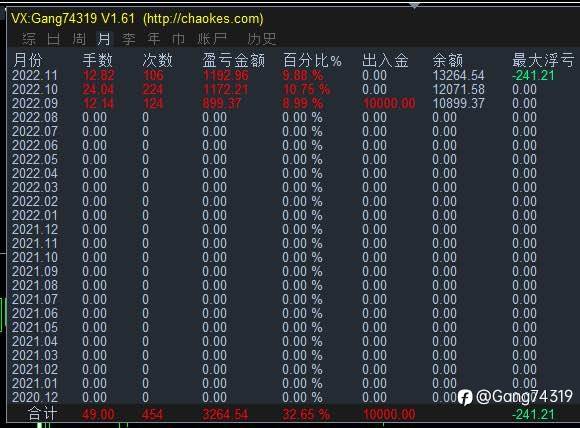Screen dimensions: 580x428
Task: Click the 1192.96 profit value
Action: click(226, 75)
